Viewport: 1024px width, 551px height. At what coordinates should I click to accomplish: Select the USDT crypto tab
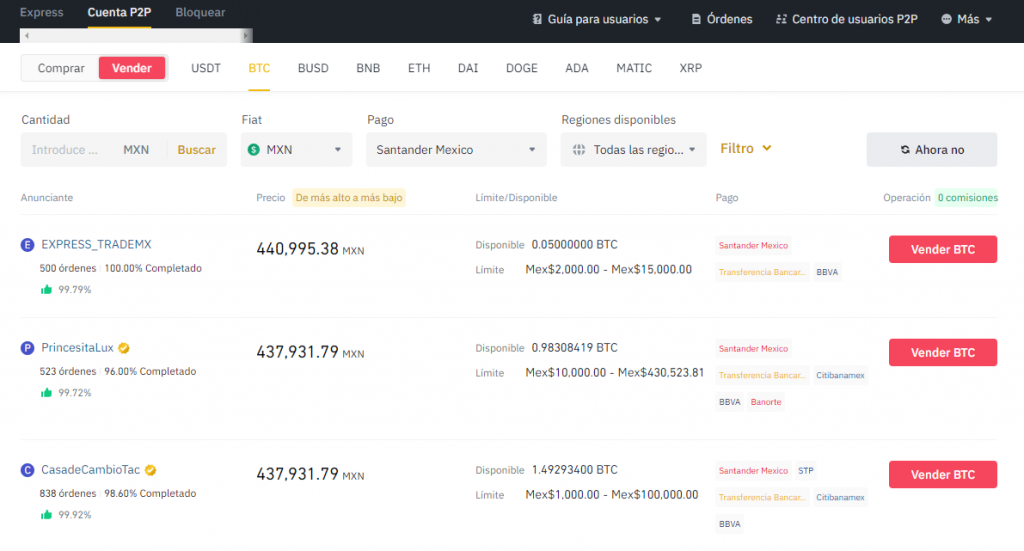206,68
